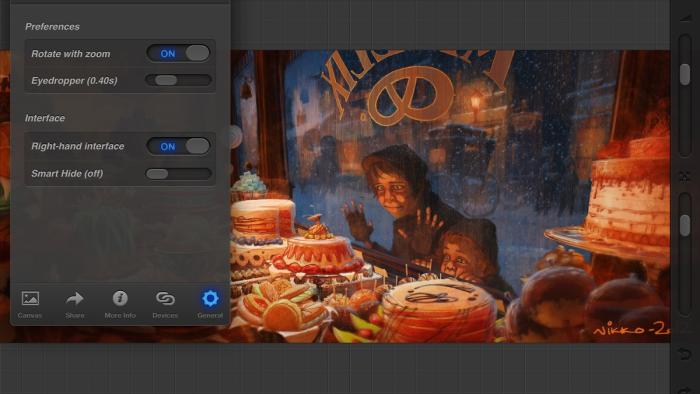Adjust the Eyedropper delay slider
700x394 pixels.
[x=178, y=80]
